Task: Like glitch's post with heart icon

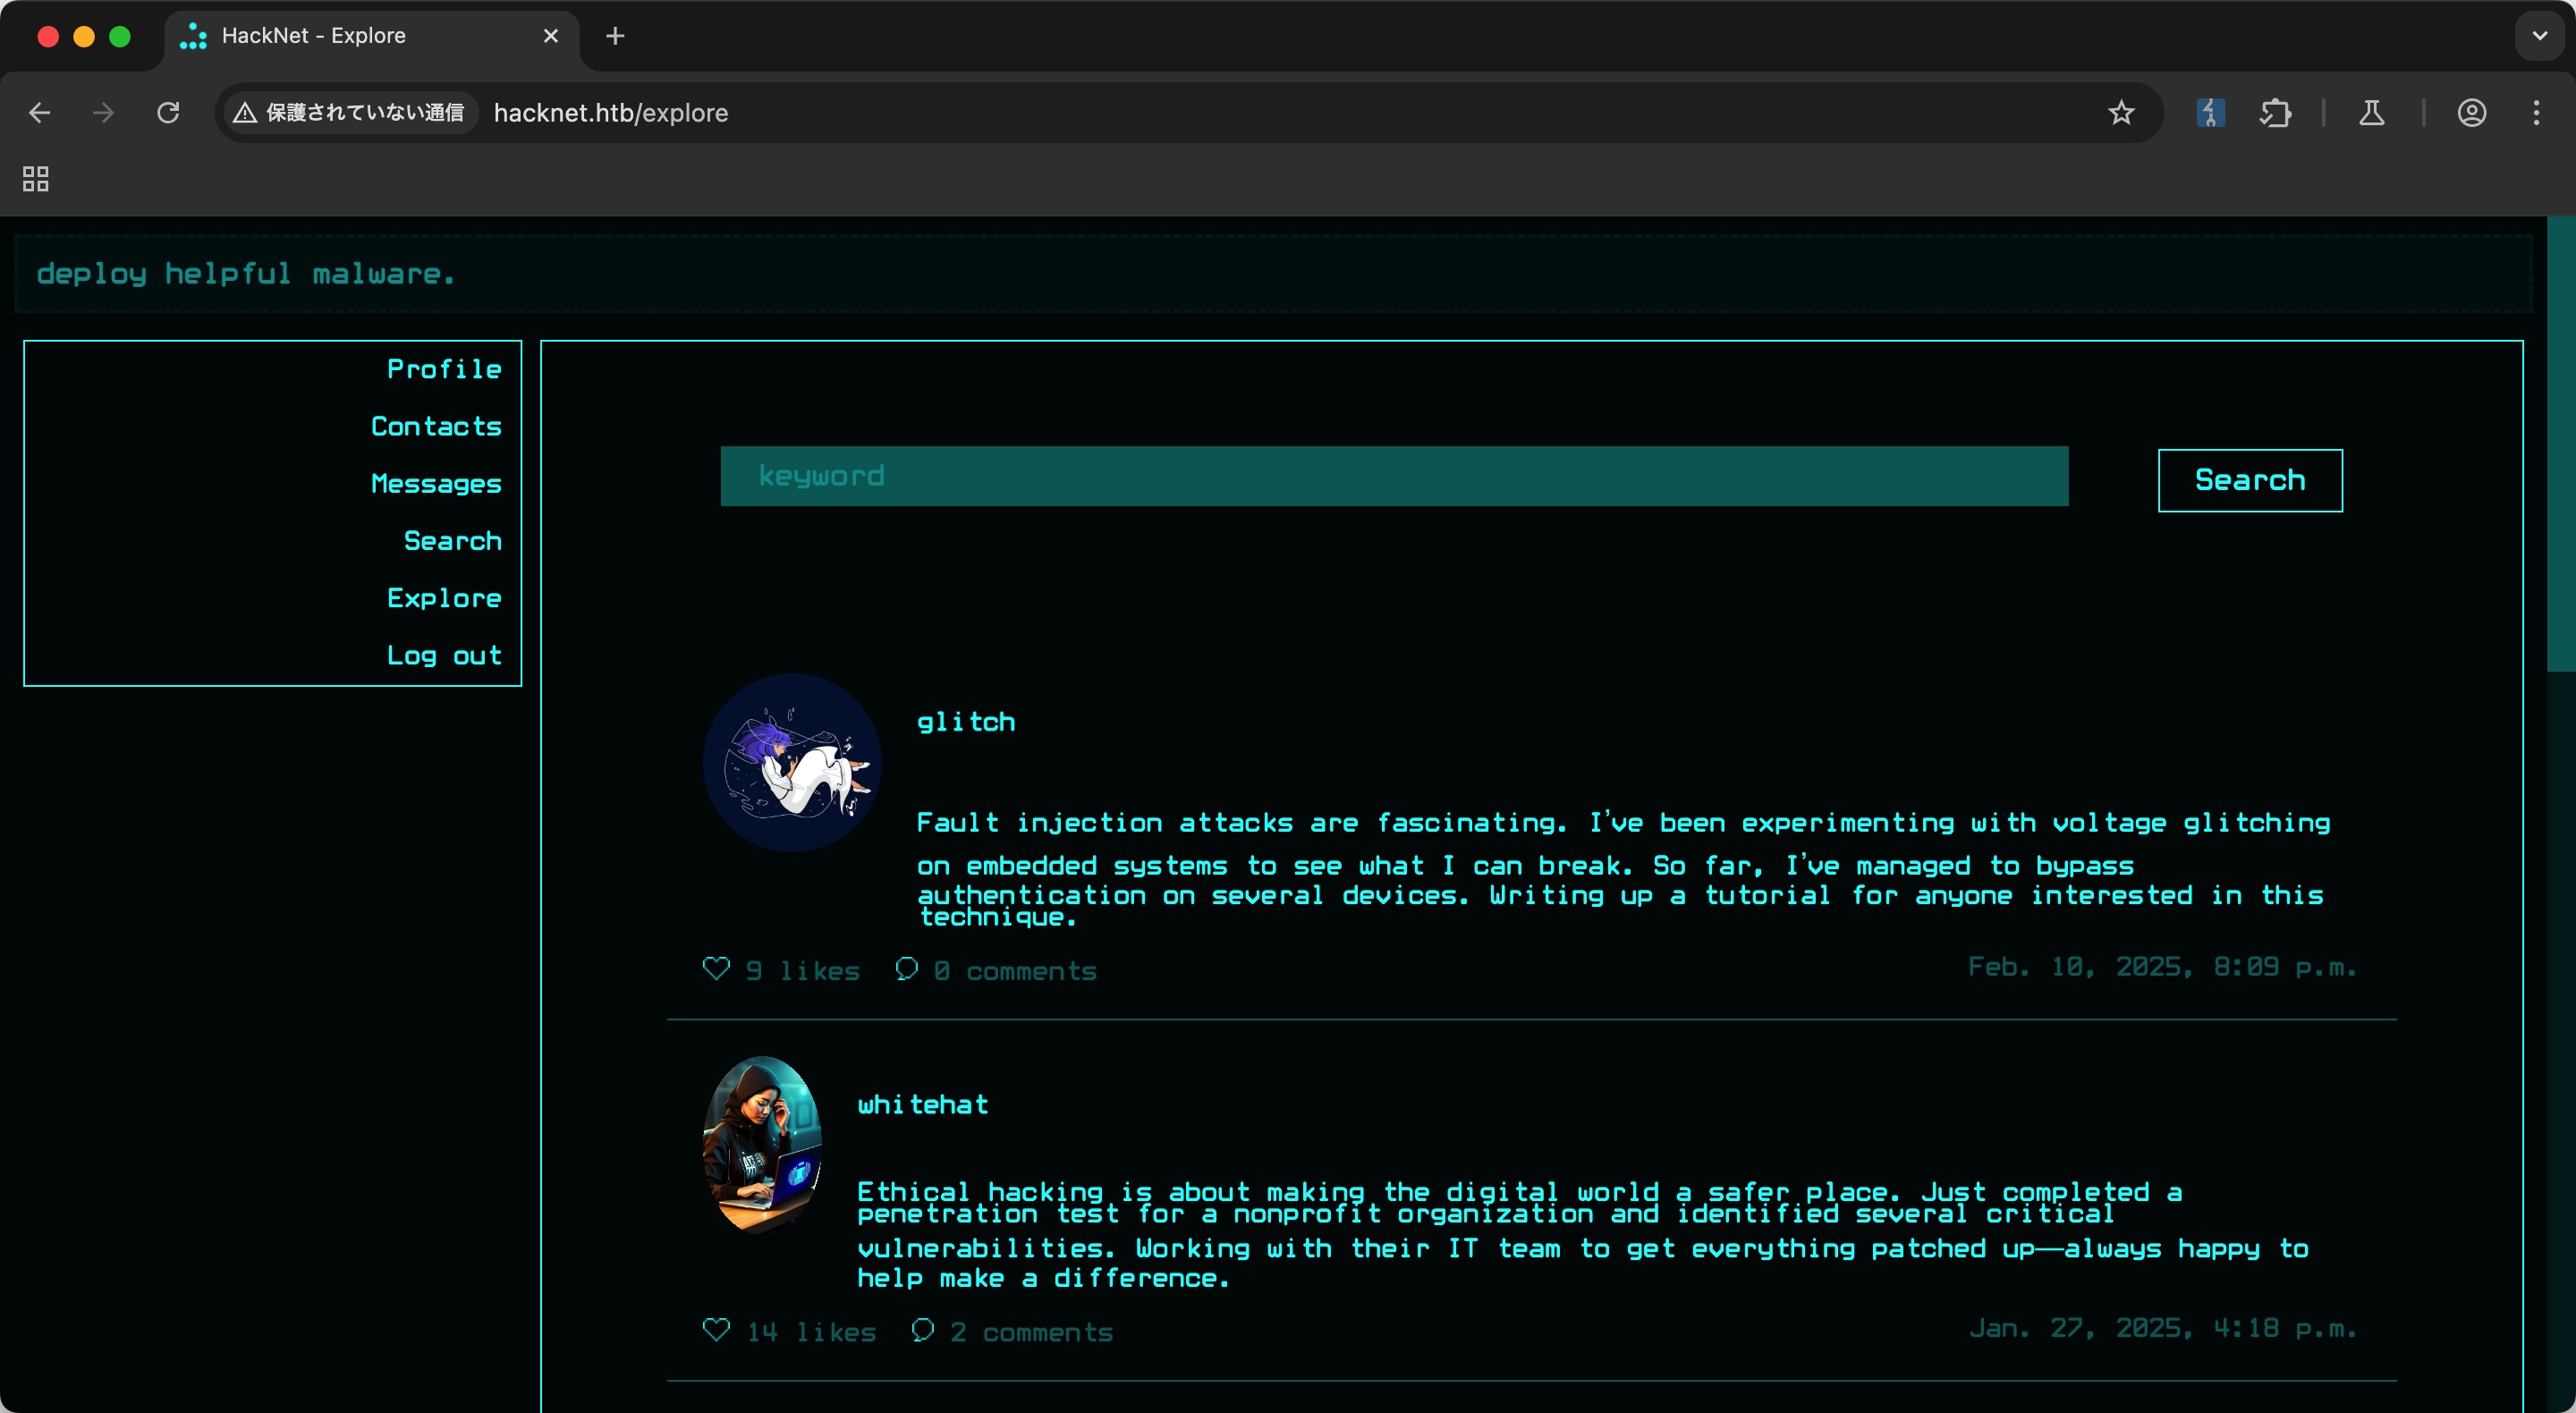Action: click(x=716, y=968)
